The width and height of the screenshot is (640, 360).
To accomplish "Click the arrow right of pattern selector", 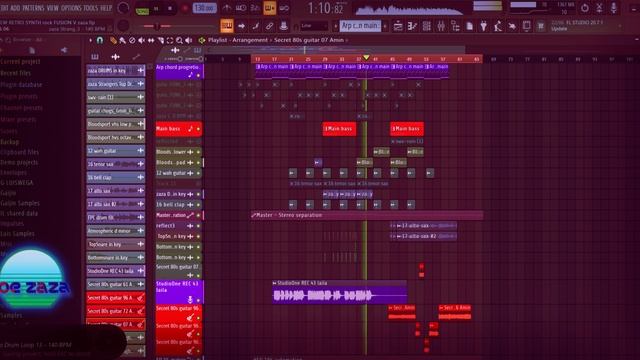I will 385,26.
